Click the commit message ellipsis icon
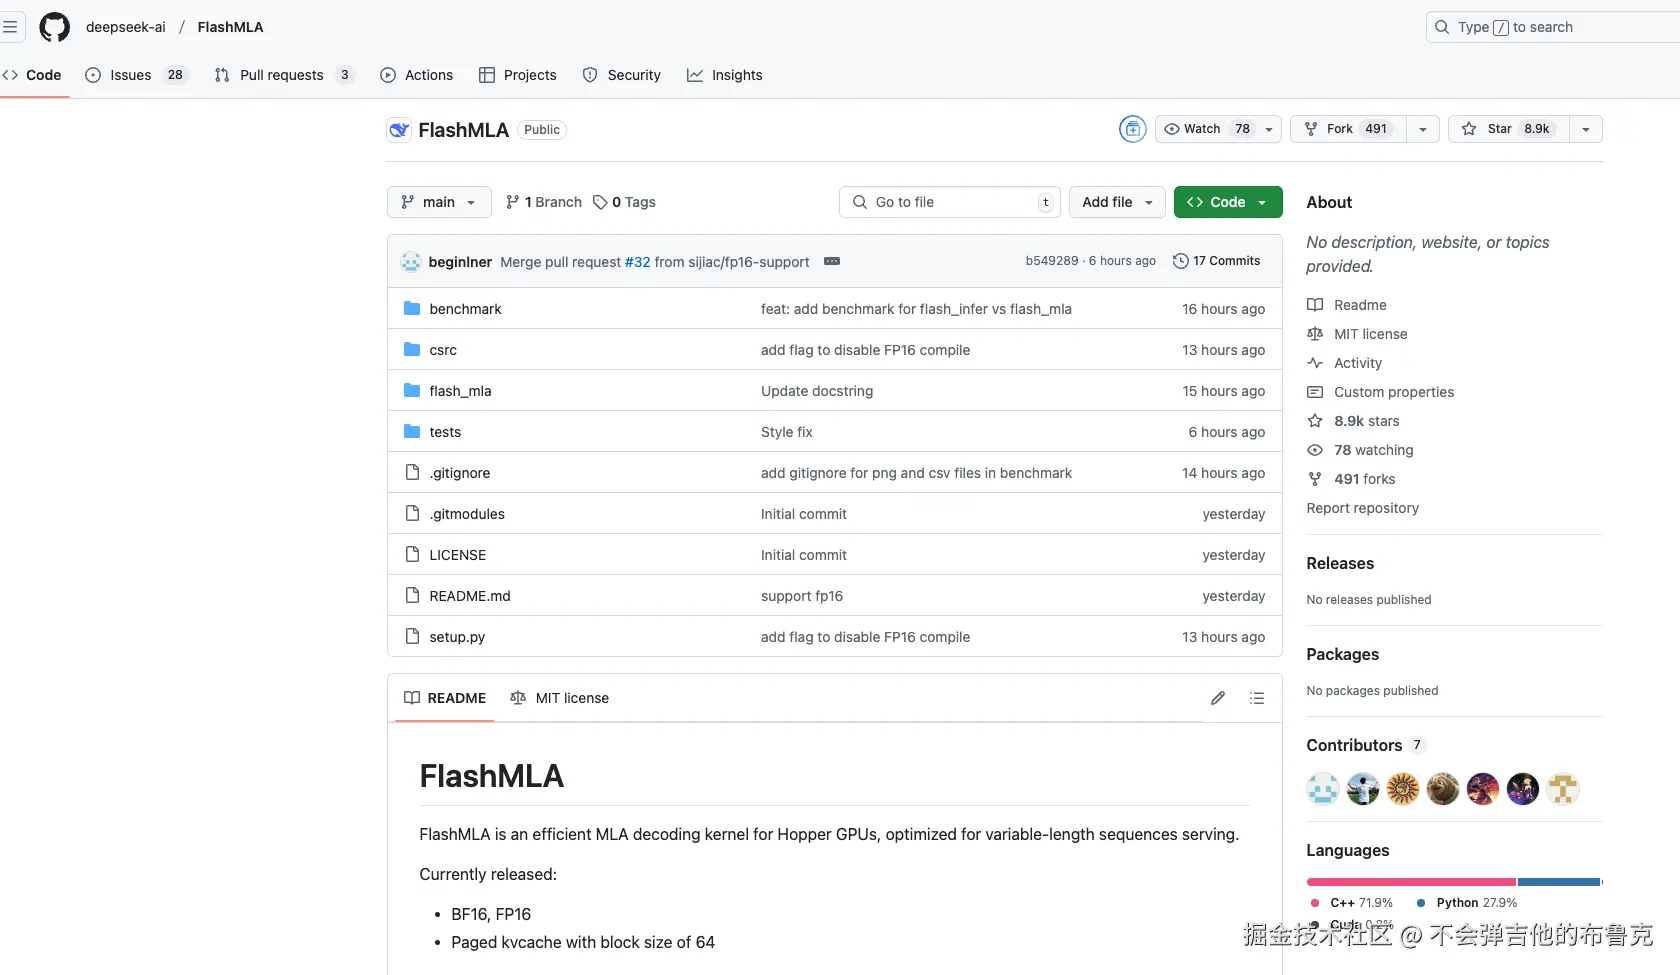Viewport: 1680px width, 975px height. pyautogui.click(x=832, y=261)
